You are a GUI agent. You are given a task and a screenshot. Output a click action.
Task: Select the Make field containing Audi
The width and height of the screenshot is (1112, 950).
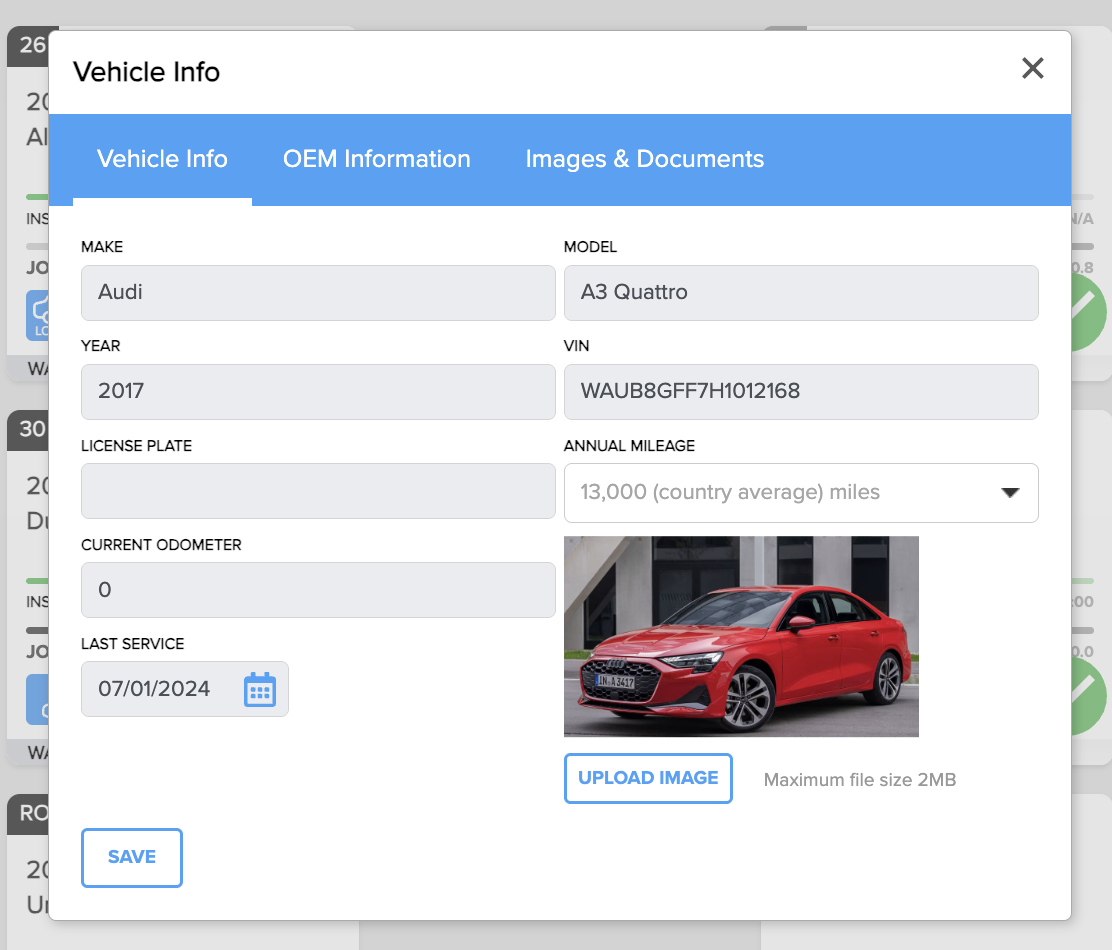[x=318, y=293]
